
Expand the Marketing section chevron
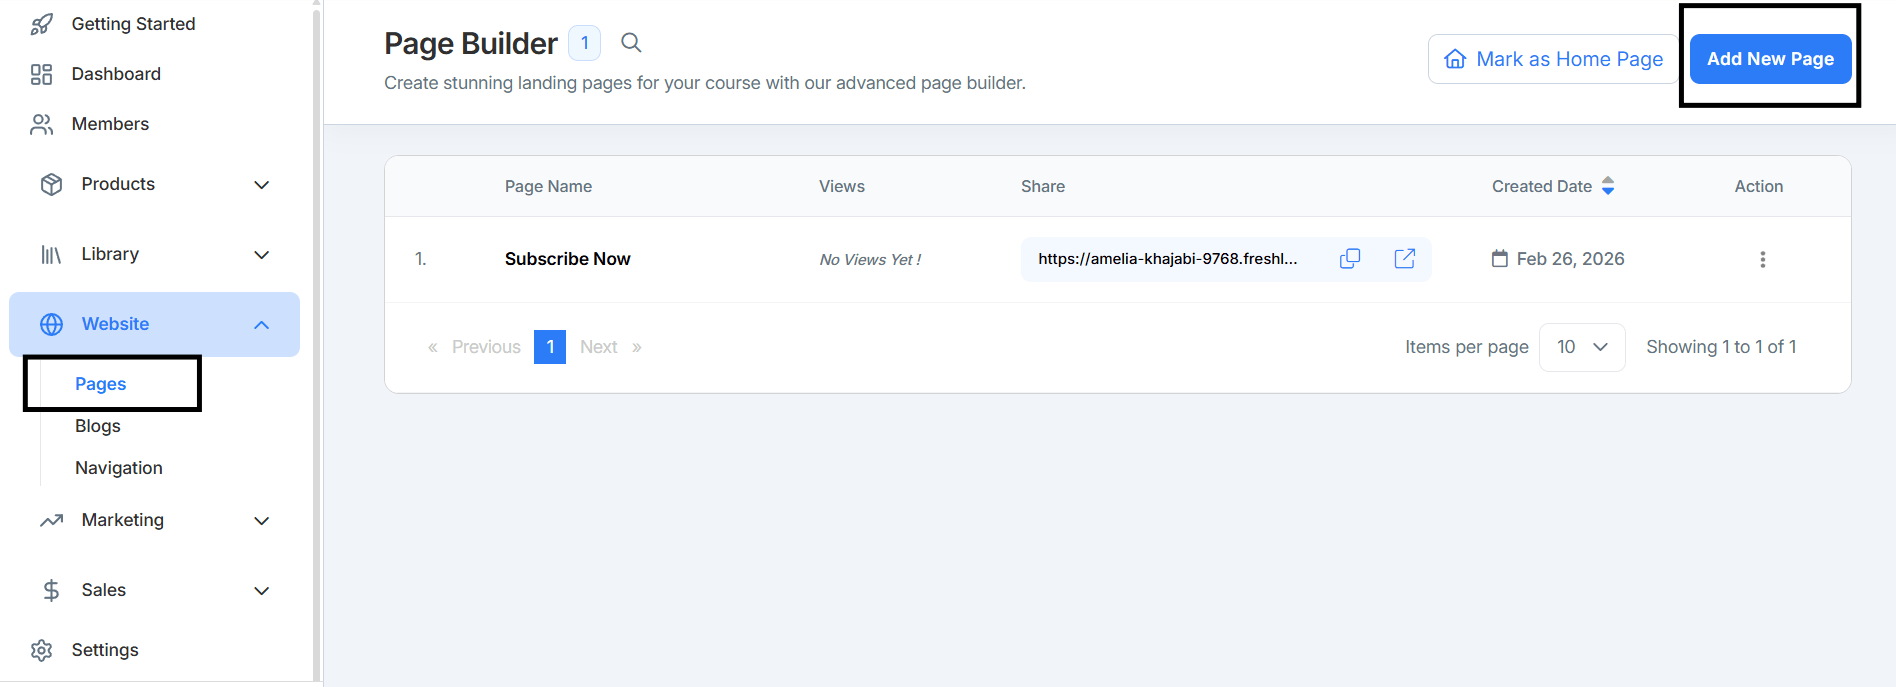coord(262,521)
